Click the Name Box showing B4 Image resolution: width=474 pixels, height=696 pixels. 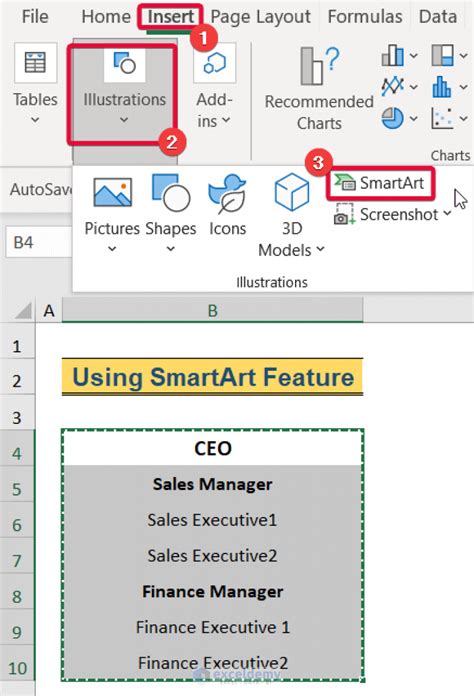39,242
